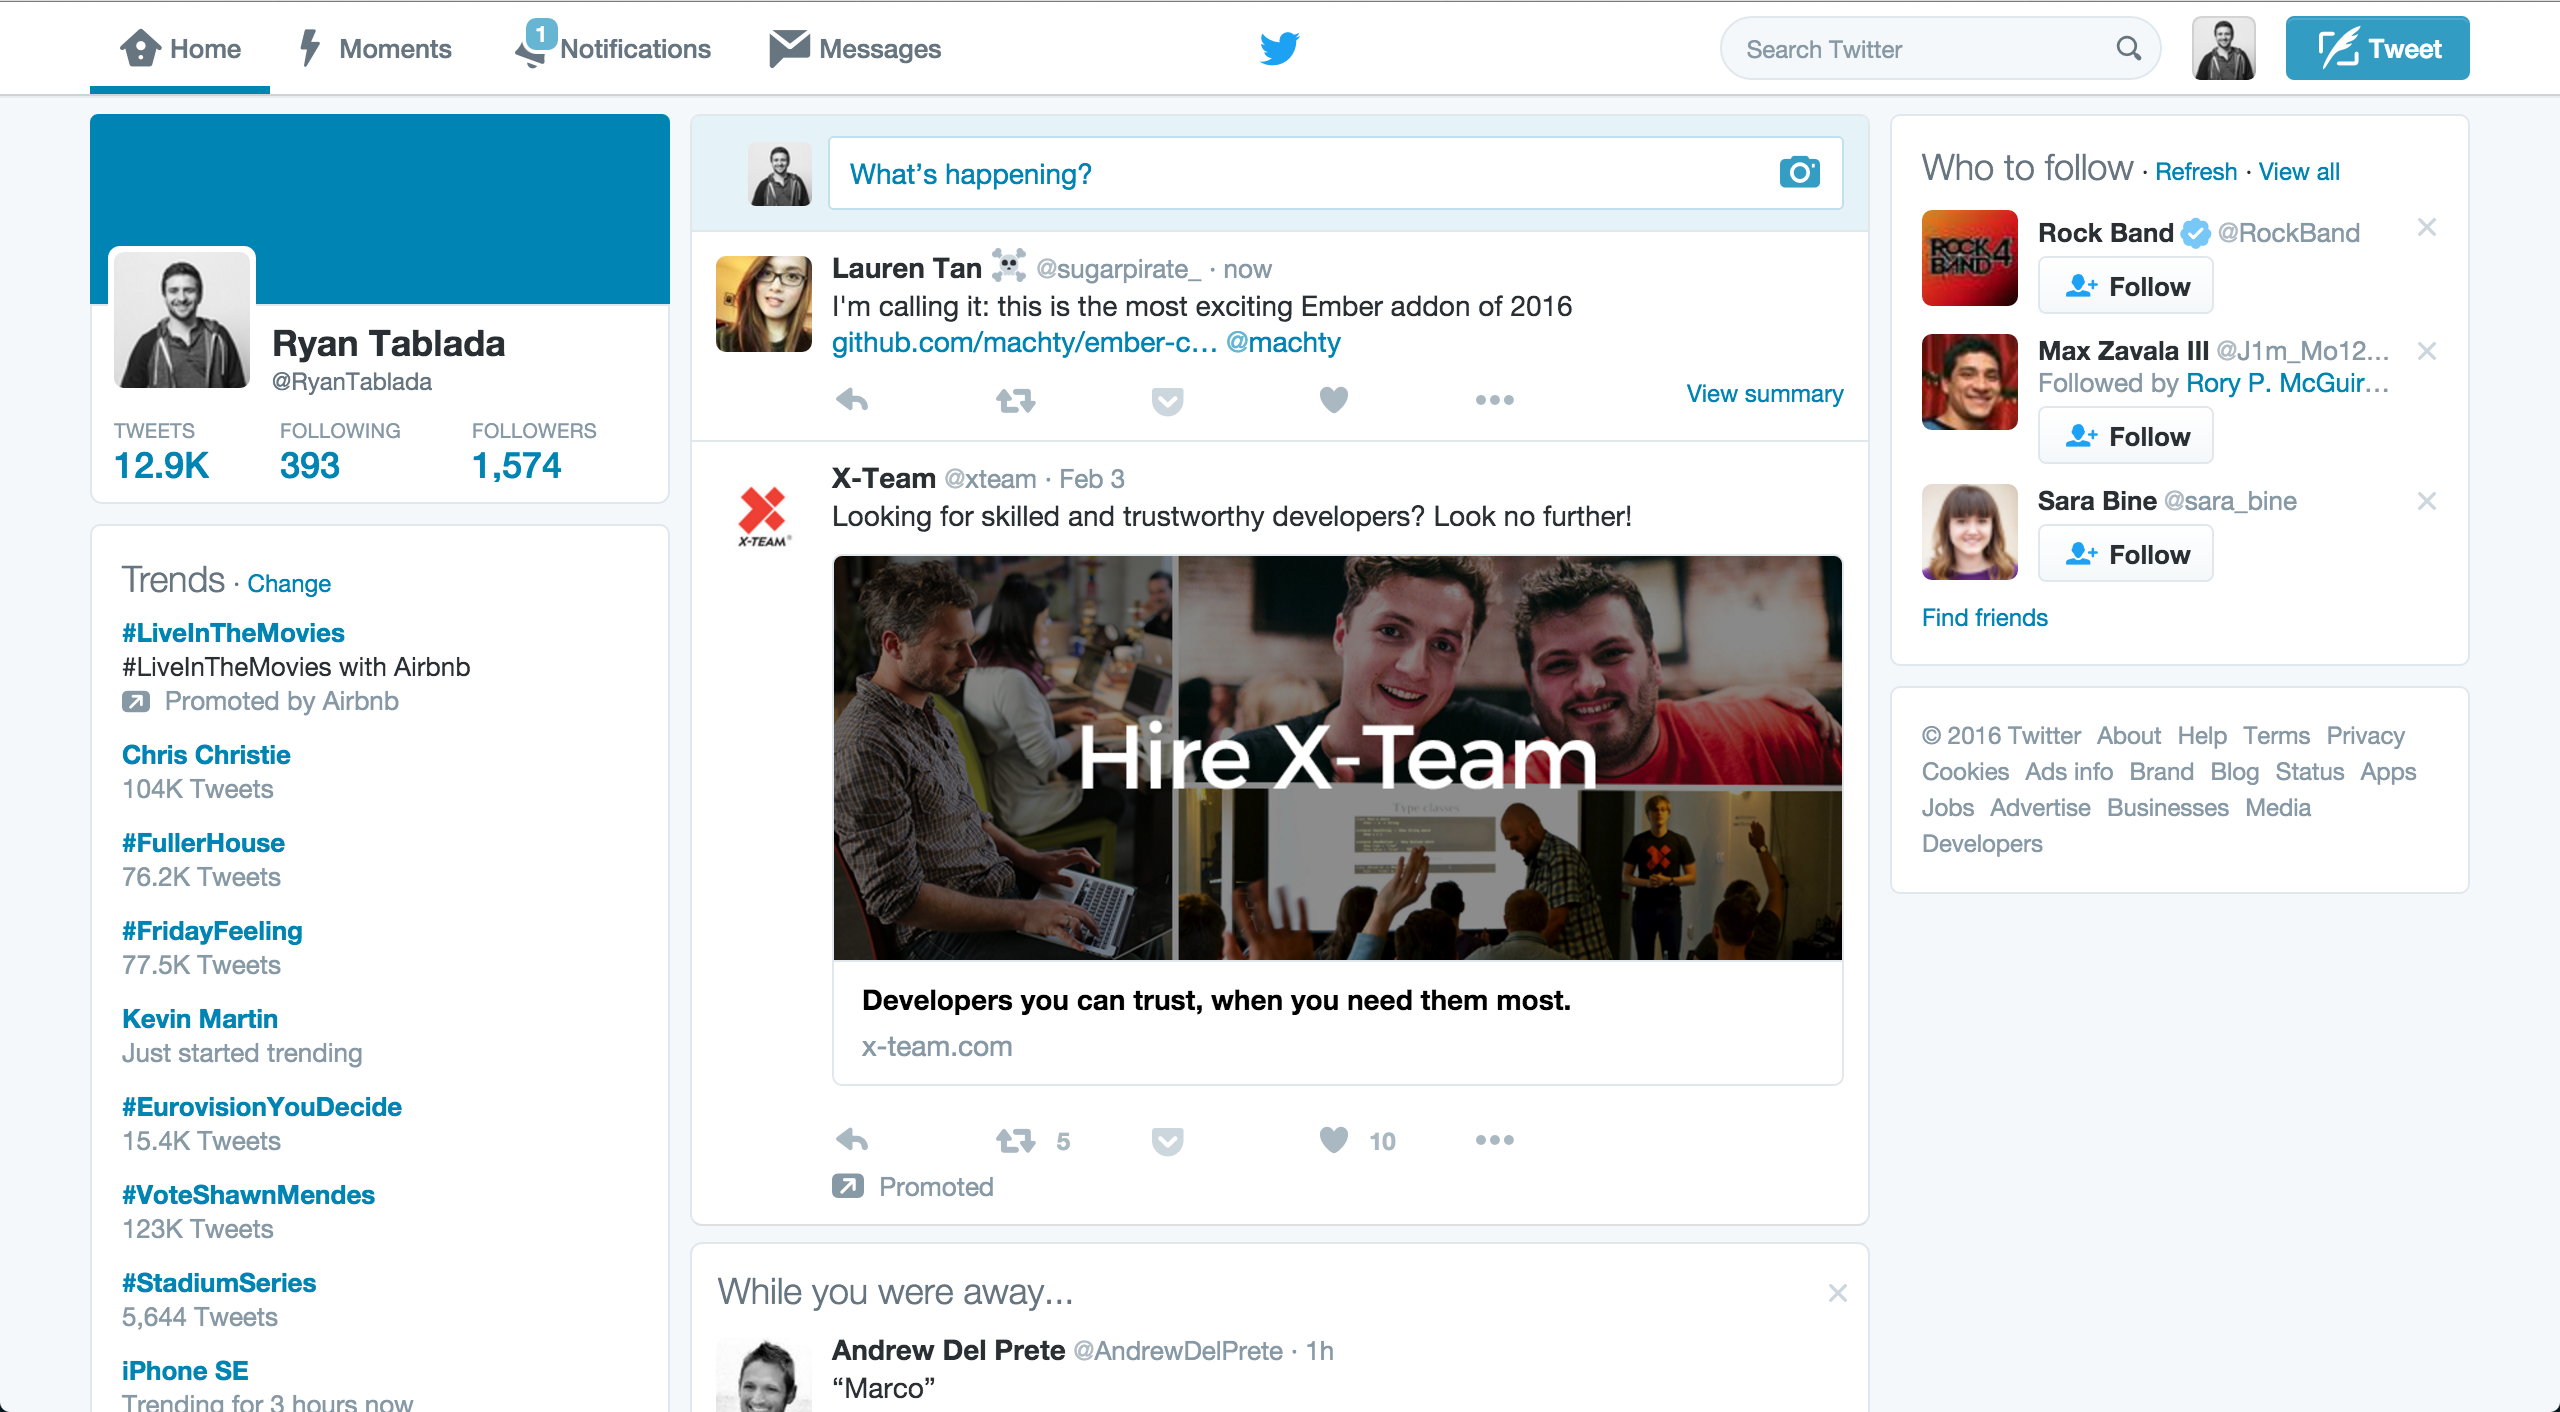Open the #FridayFeeling trend
This screenshot has height=1412, width=2560.
pos(212,931)
